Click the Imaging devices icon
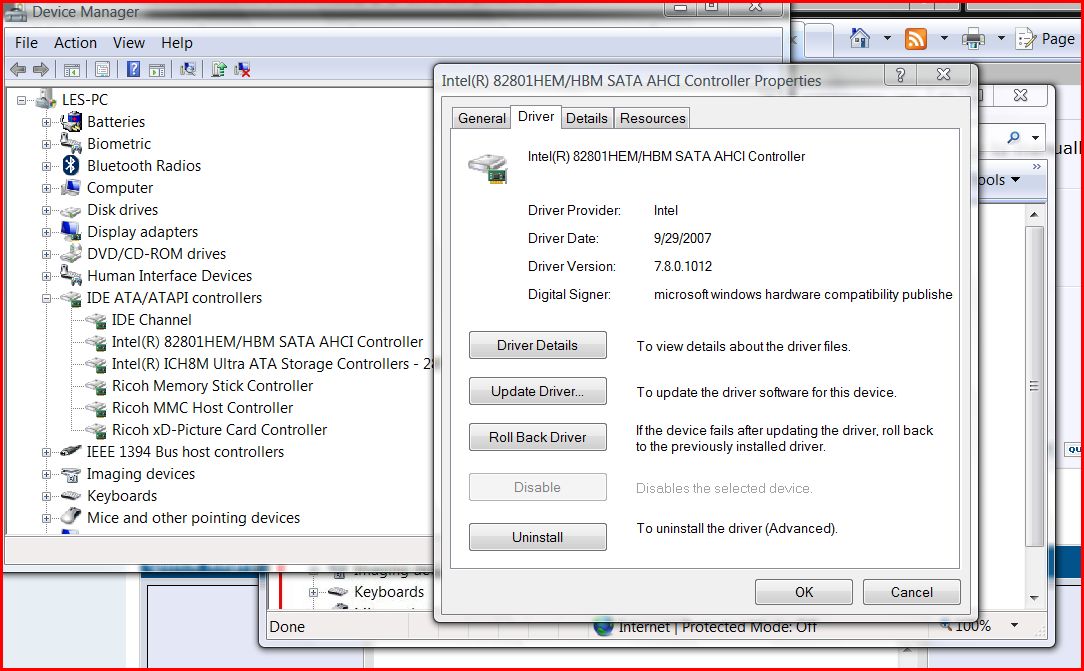 71,474
